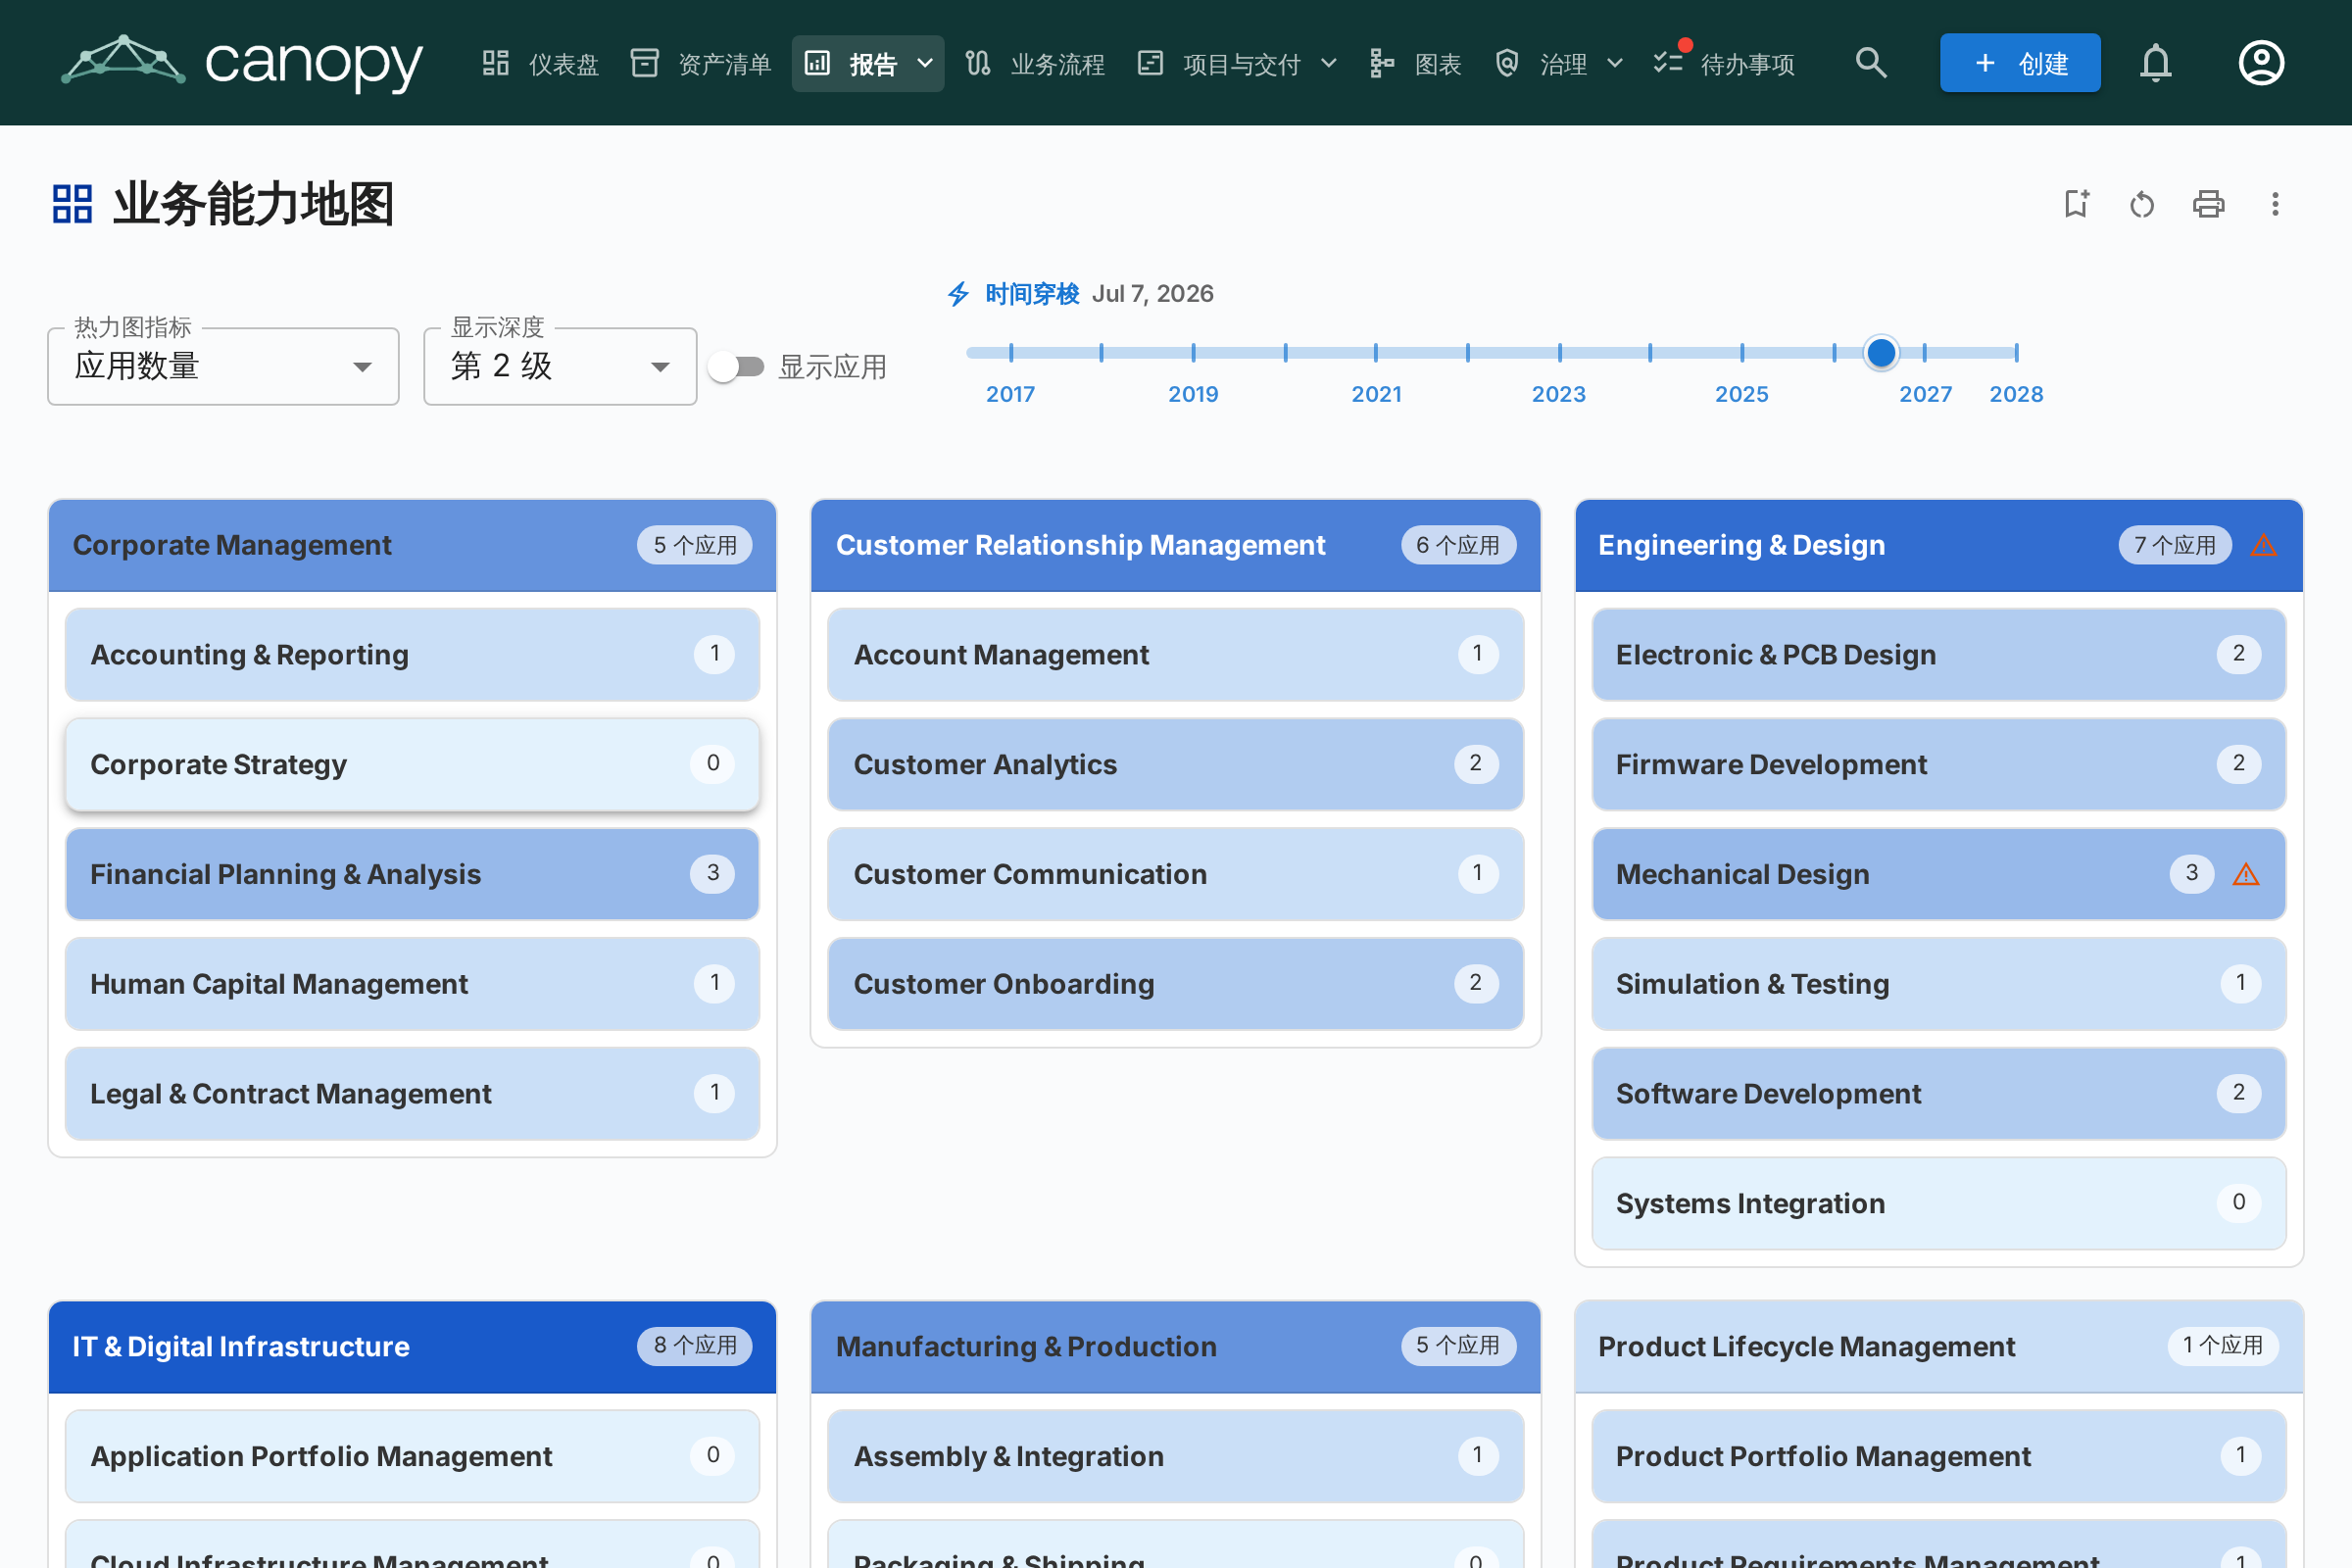Image resolution: width=2352 pixels, height=1568 pixels.
Task: Select the Electronic & PCB Design capability
Action: tap(1938, 654)
